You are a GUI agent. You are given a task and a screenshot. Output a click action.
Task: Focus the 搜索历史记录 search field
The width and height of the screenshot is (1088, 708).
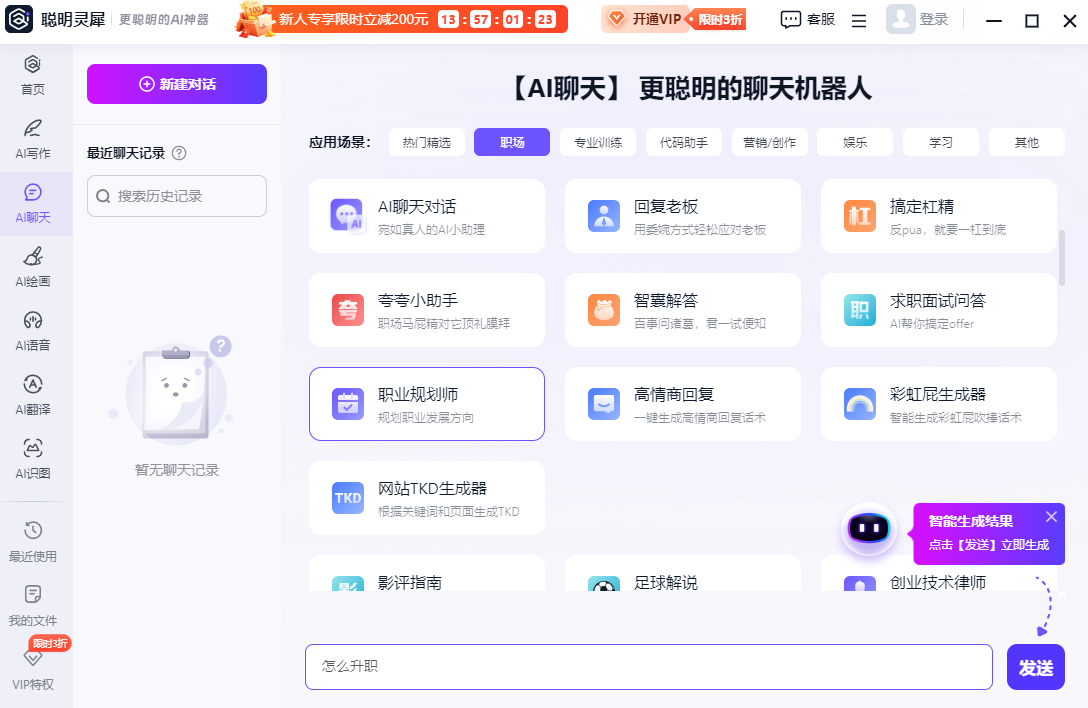tap(177, 196)
